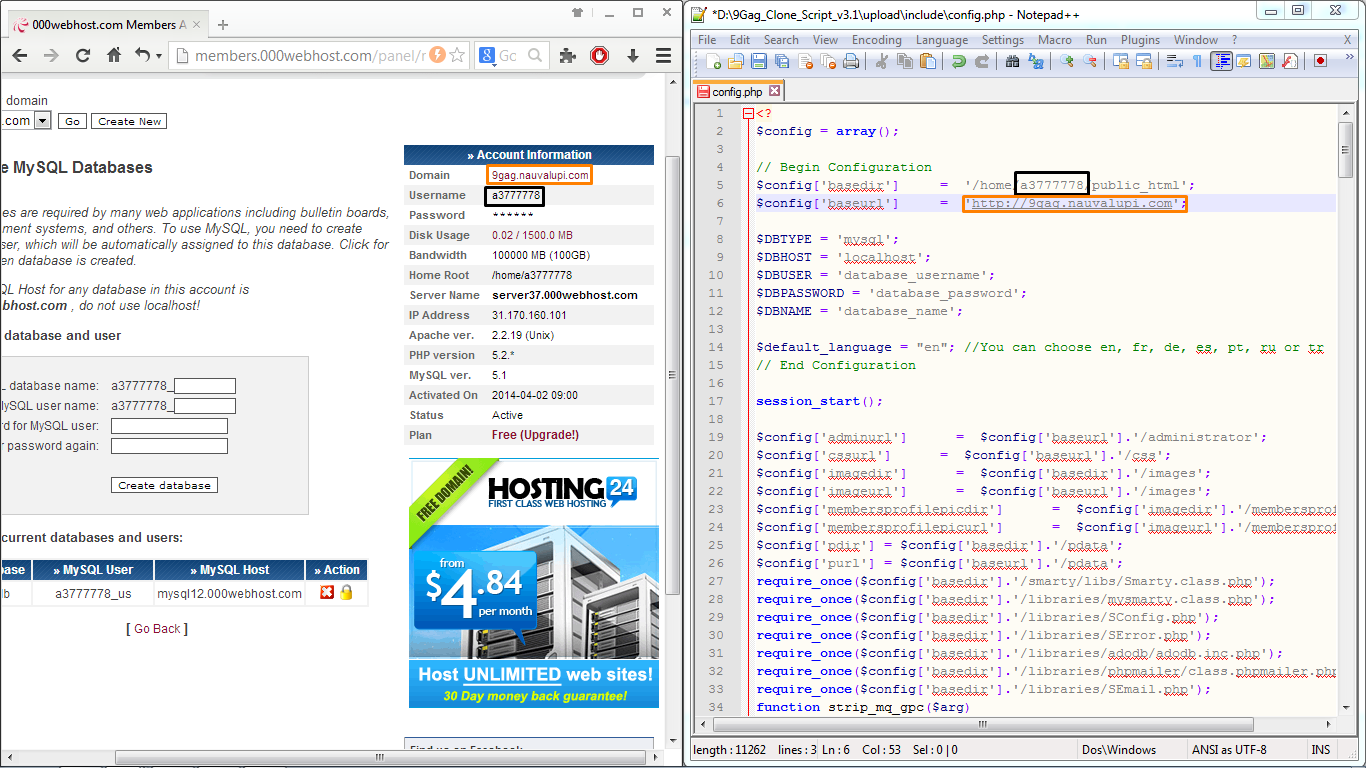1366x768 pixels.
Task: Select the config.php document tab
Action: point(737,91)
